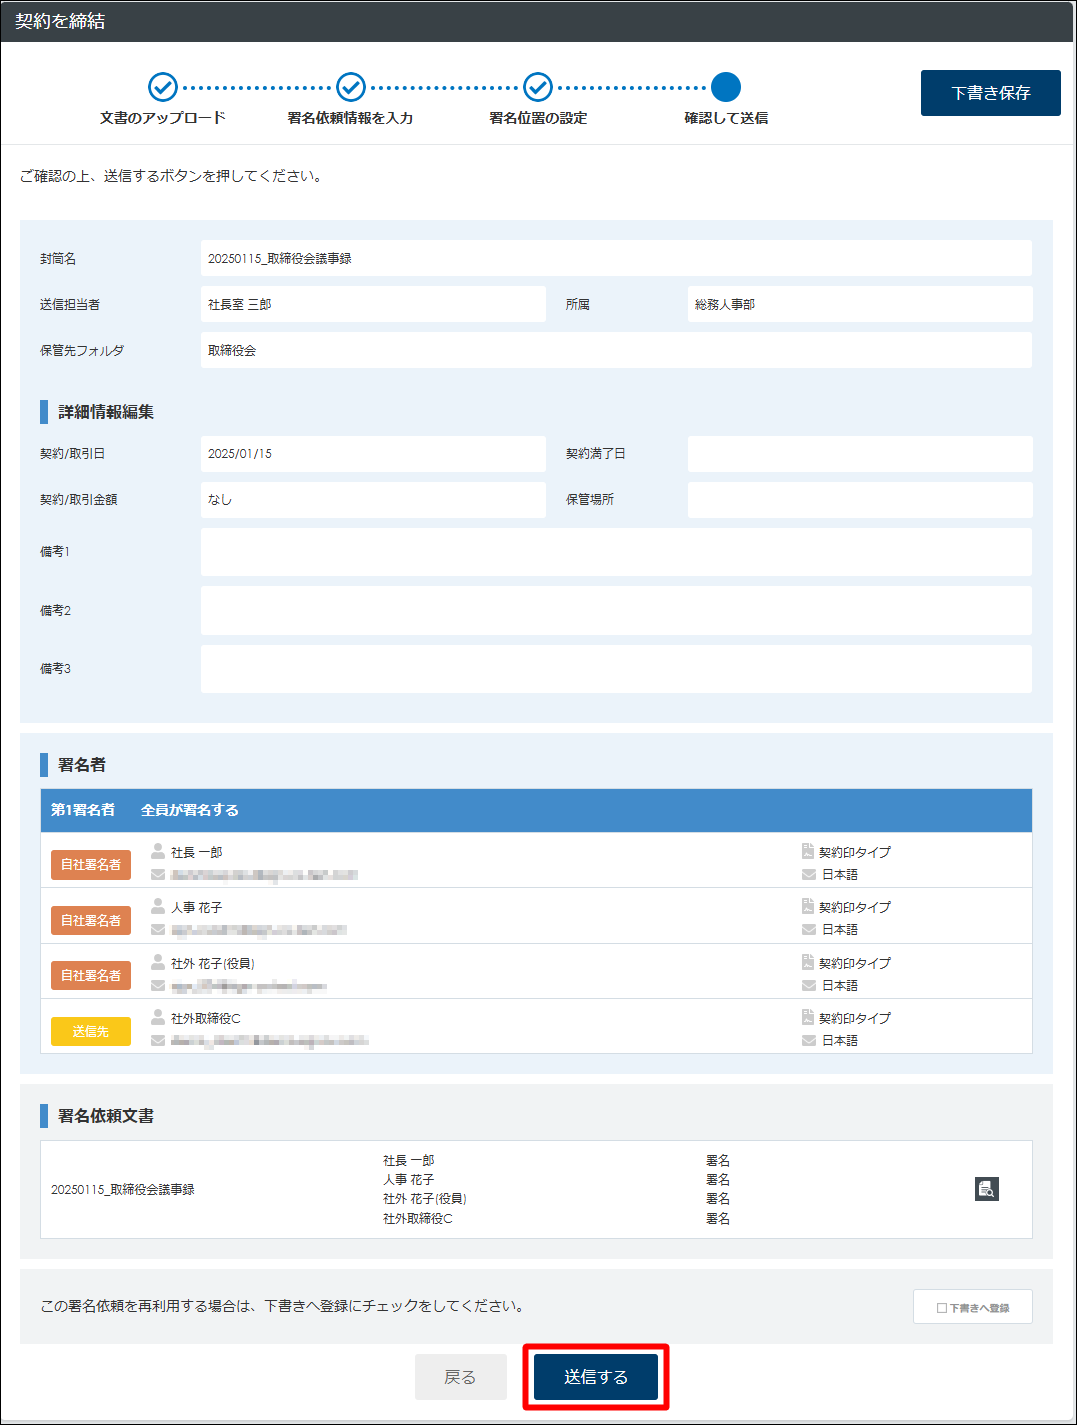Click 契約印タイプ stamp icon in 社長 一郎 row
This screenshot has width=1077, height=1425.
point(808,851)
